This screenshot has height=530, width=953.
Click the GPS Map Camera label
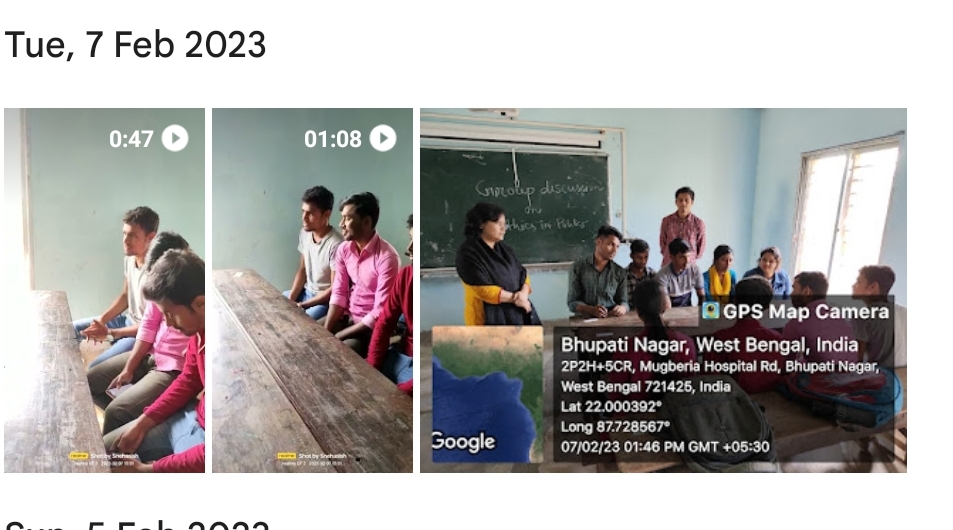pos(806,311)
